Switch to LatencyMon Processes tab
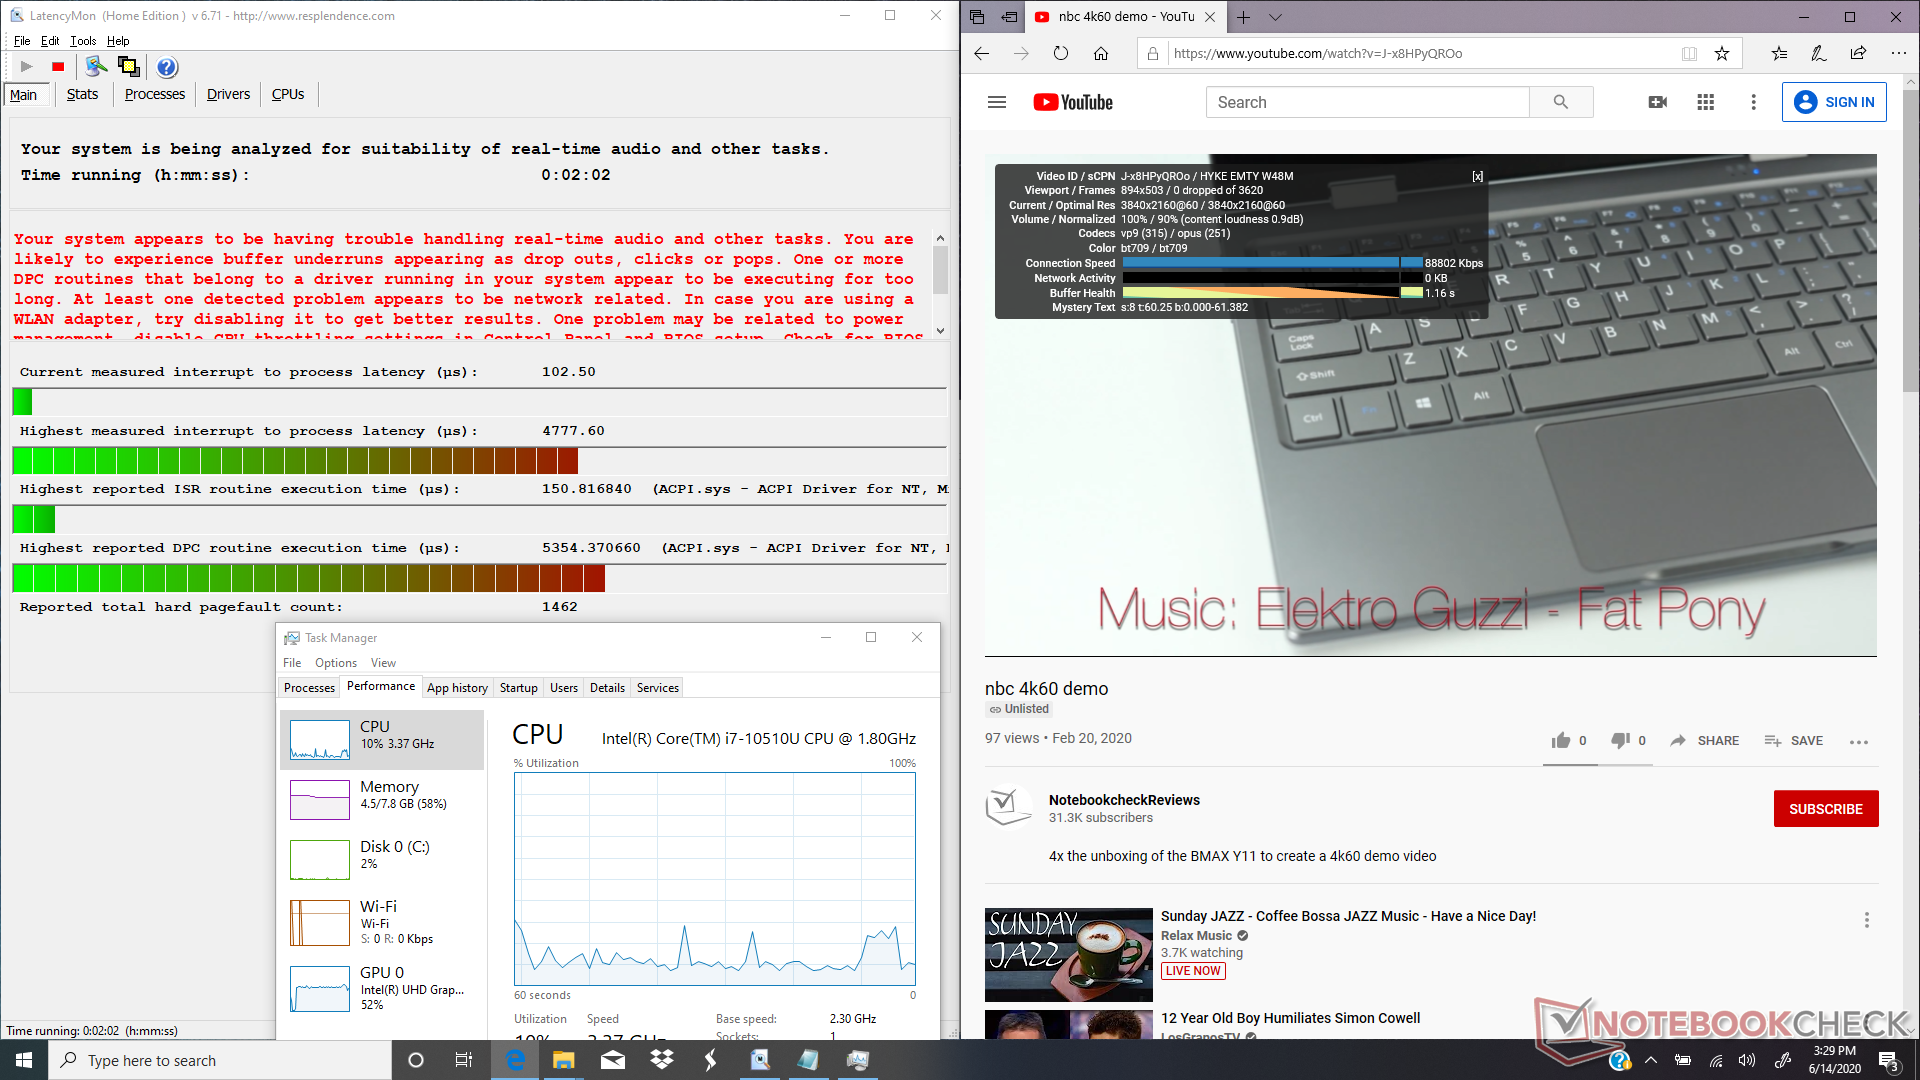 (155, 94)
